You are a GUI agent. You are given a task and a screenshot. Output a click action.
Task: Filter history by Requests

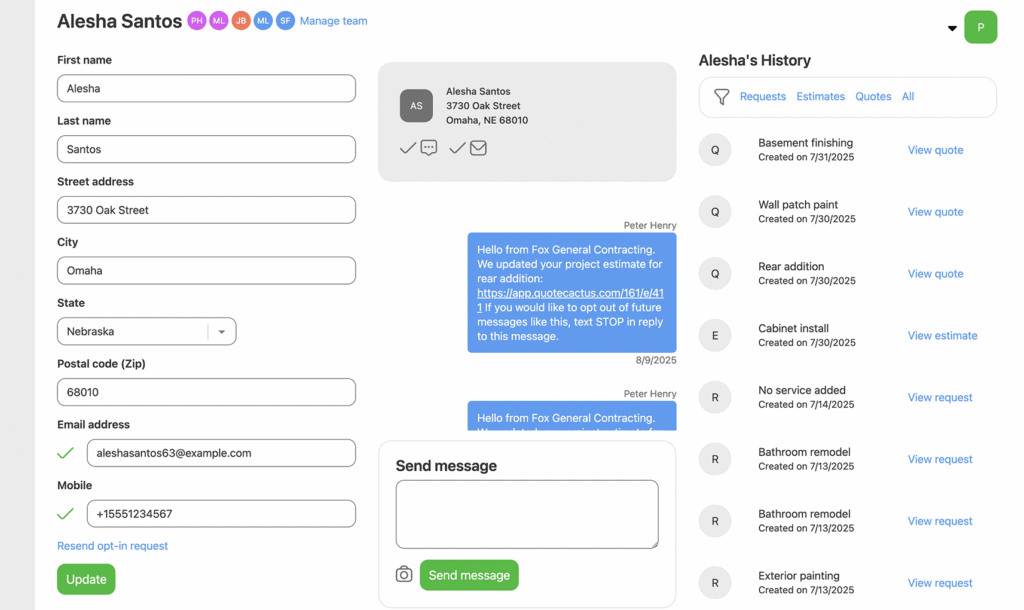(763, 97)
